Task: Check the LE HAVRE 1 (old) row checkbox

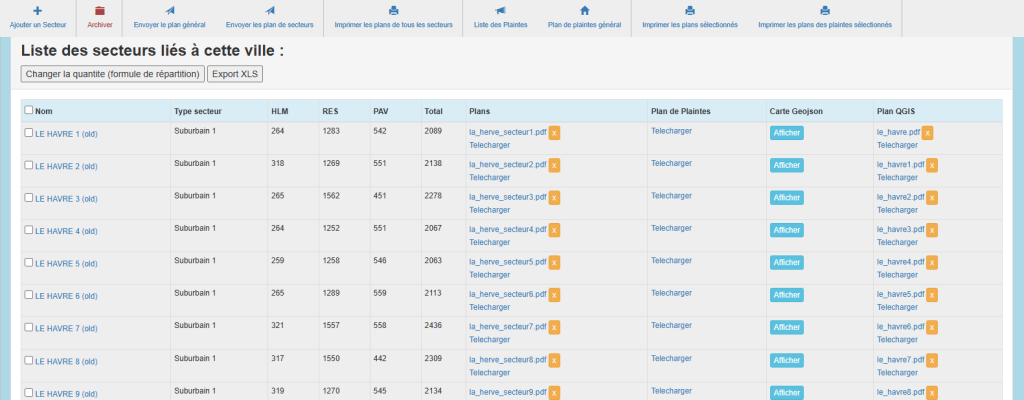Action: click(29, 133)
